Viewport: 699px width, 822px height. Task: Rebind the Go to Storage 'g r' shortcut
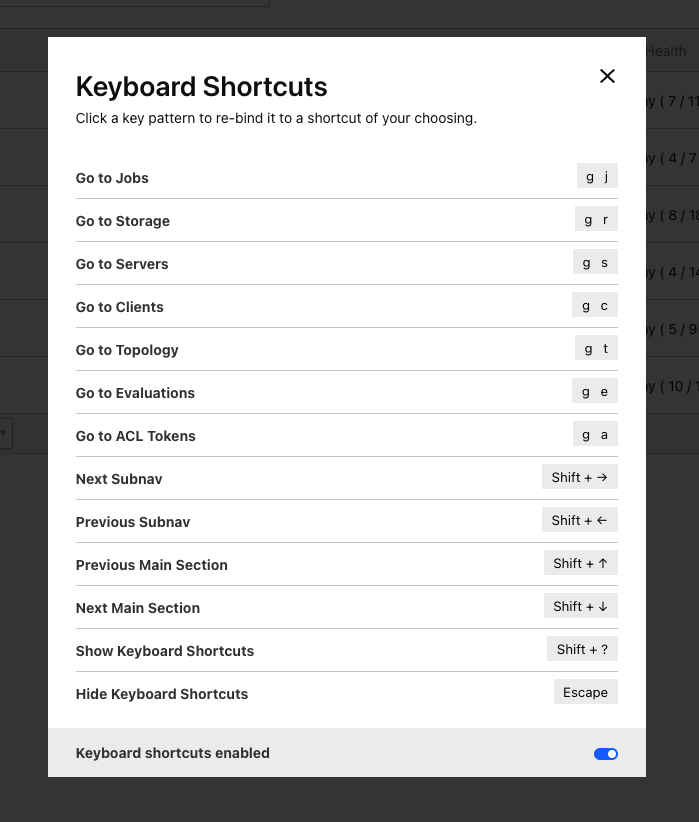tap(596, 220)
